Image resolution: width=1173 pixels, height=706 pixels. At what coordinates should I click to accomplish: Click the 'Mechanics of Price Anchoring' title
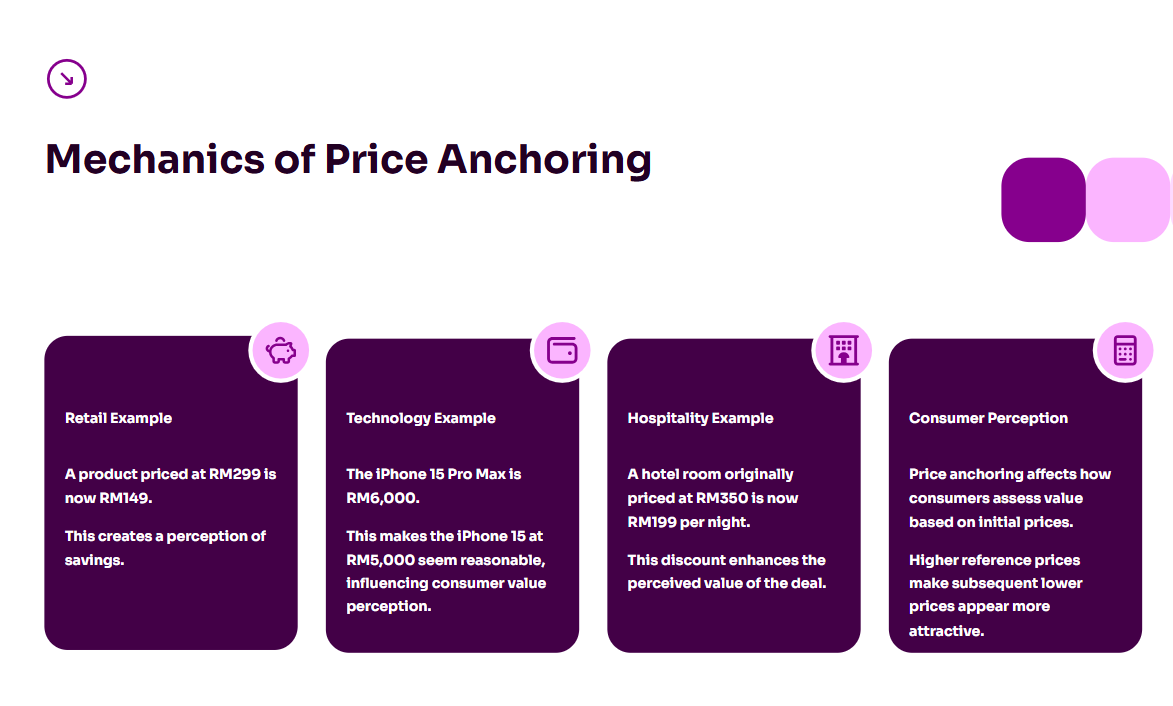[x=348, y=159]
